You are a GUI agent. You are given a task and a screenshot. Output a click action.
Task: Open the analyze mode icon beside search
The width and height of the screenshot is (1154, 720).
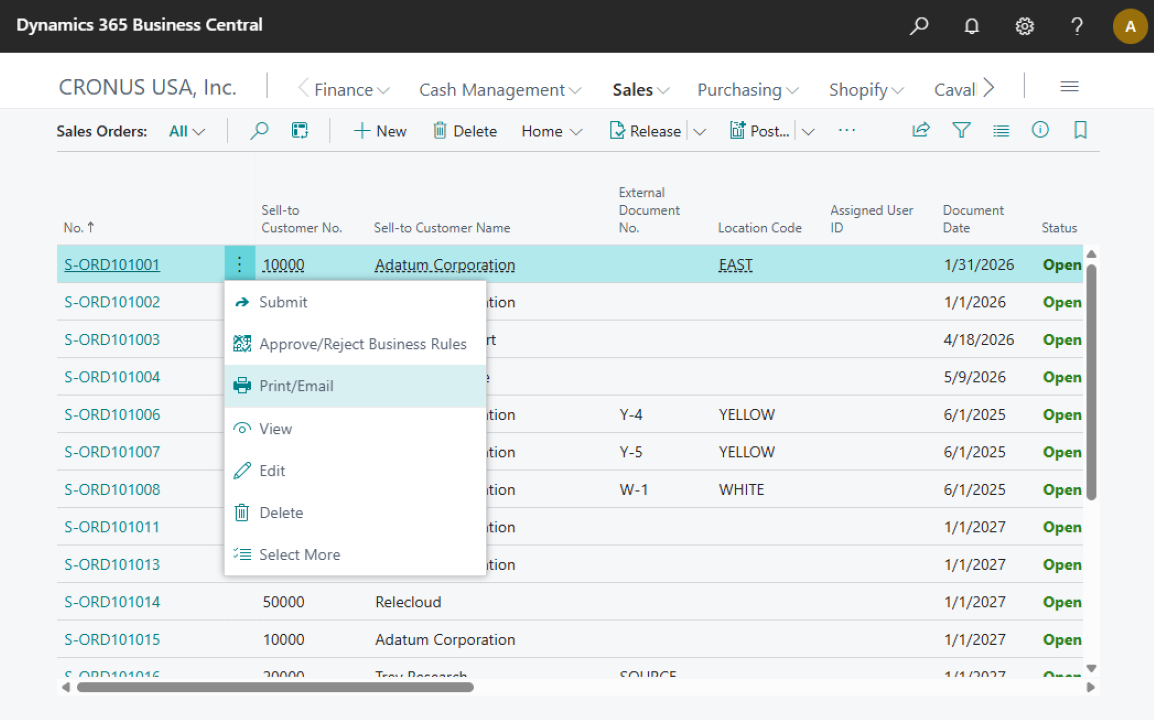(x=300, y=131)
